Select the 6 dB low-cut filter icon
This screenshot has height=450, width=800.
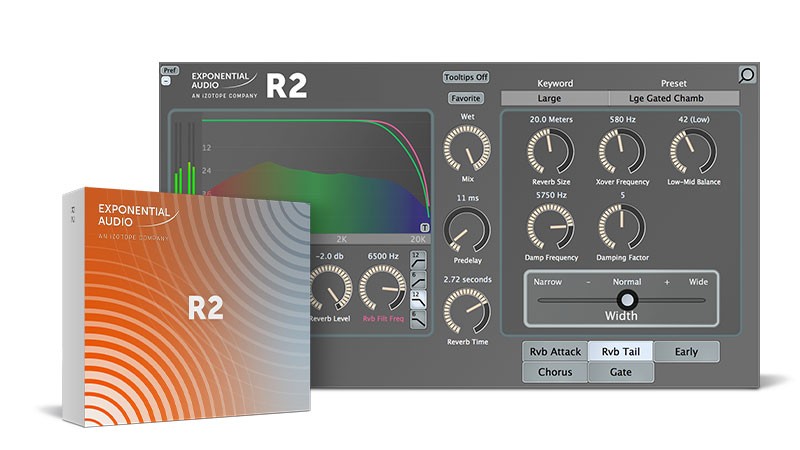point(418,280)
